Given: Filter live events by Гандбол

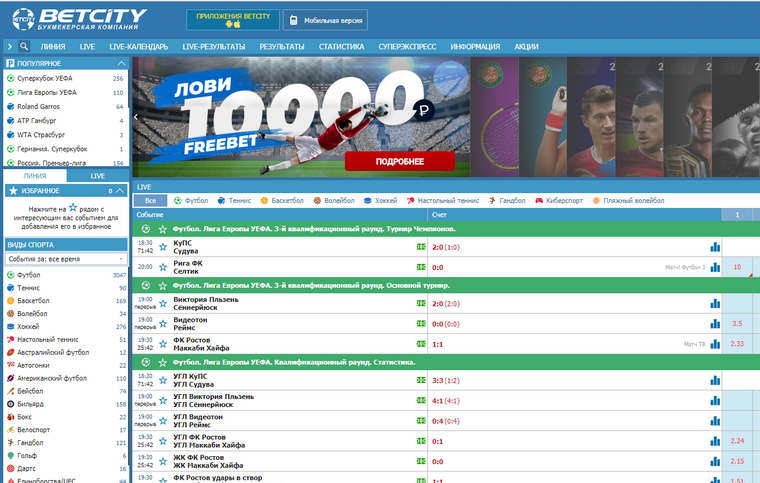Looking at the screenshot, I should pyautogui.click(x=507, y=201).
